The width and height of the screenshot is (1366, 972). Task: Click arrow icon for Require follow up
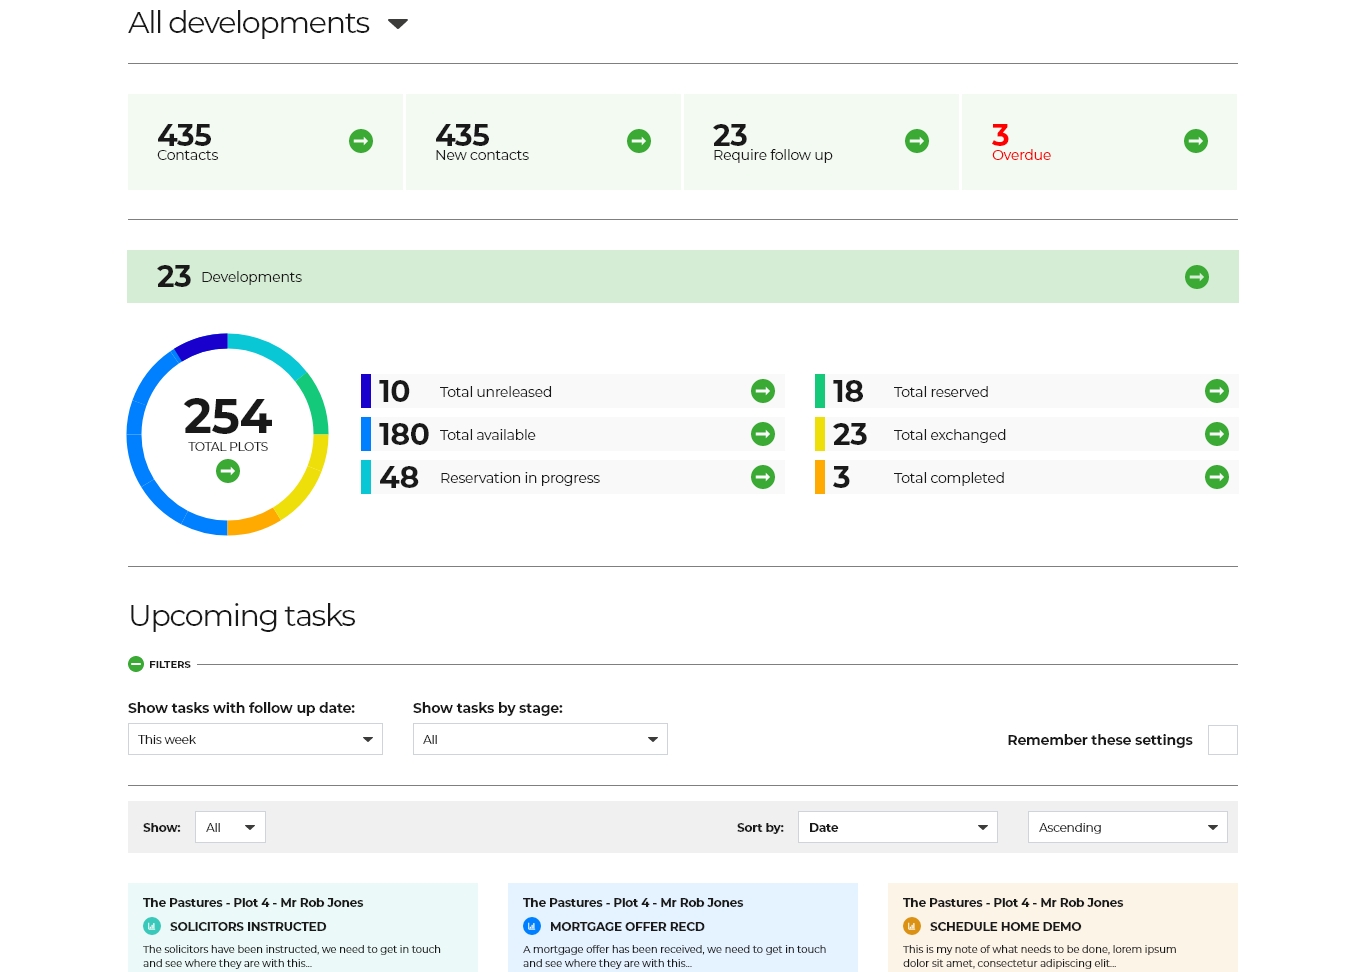917,141
